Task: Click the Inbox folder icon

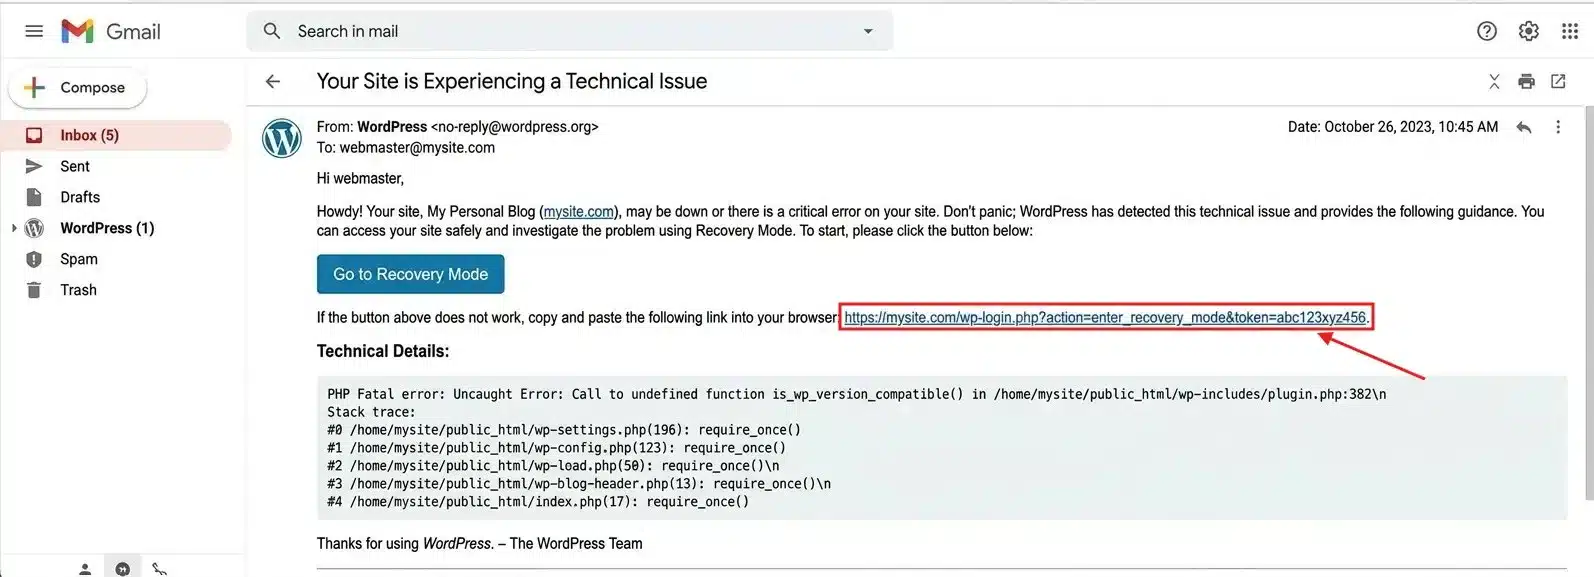Action: point(34,135)
